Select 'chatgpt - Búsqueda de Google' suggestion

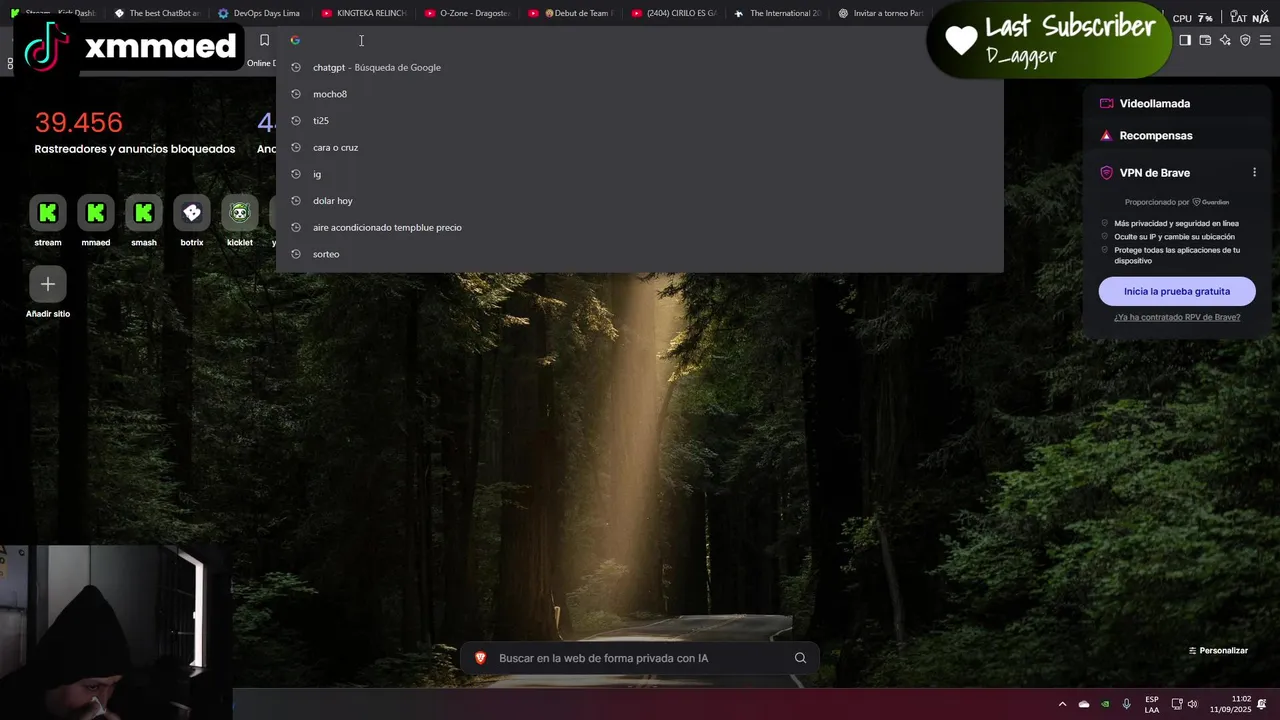[640, 67]
